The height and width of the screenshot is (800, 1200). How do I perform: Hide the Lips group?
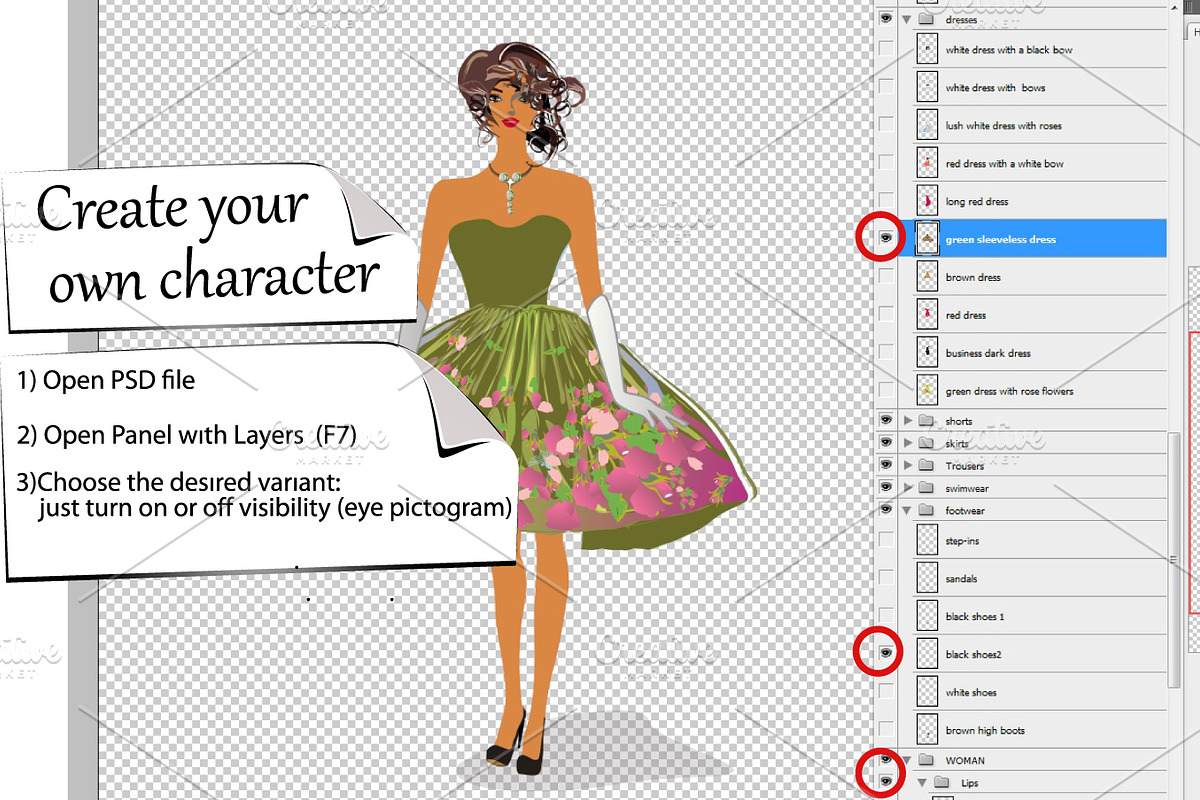pyautogui.click(x=886, y=781)
